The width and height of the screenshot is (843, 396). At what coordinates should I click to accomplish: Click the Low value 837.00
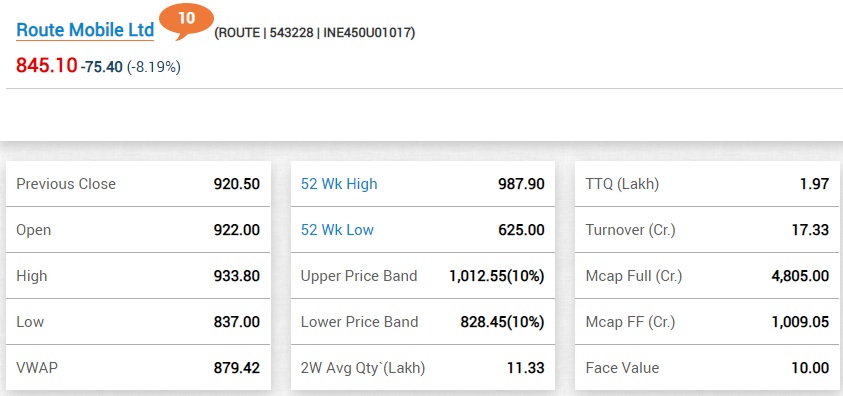point(237,322)
